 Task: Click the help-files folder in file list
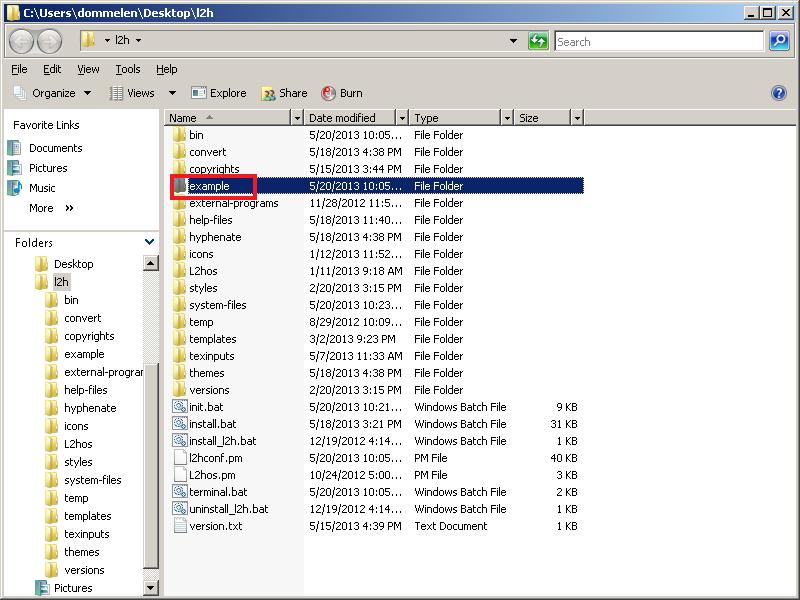[211, 220]
